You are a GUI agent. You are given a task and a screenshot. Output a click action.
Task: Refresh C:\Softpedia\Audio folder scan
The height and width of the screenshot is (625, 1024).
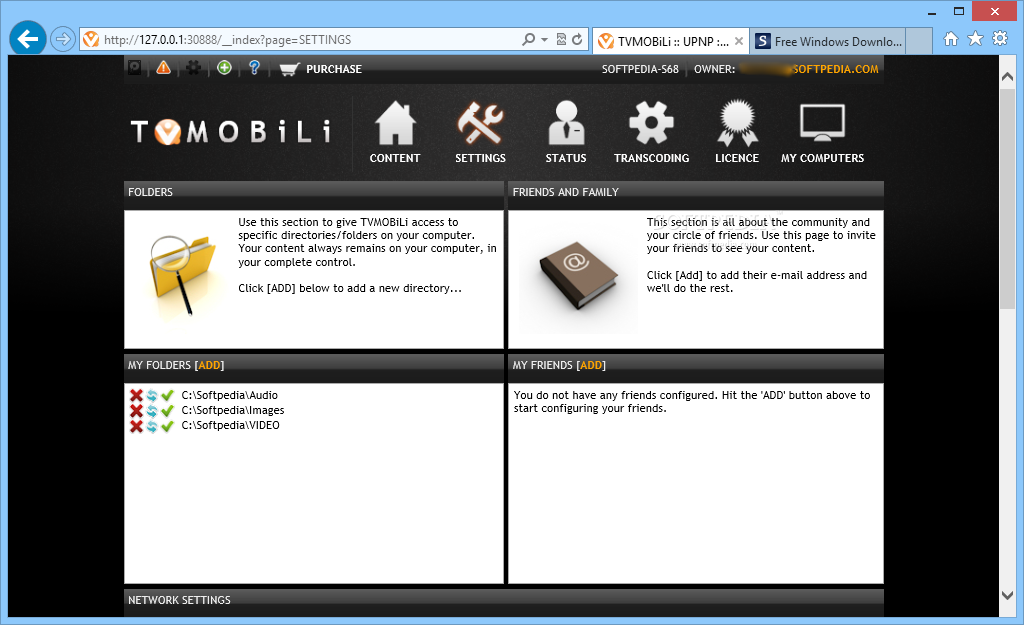point(152,395)
